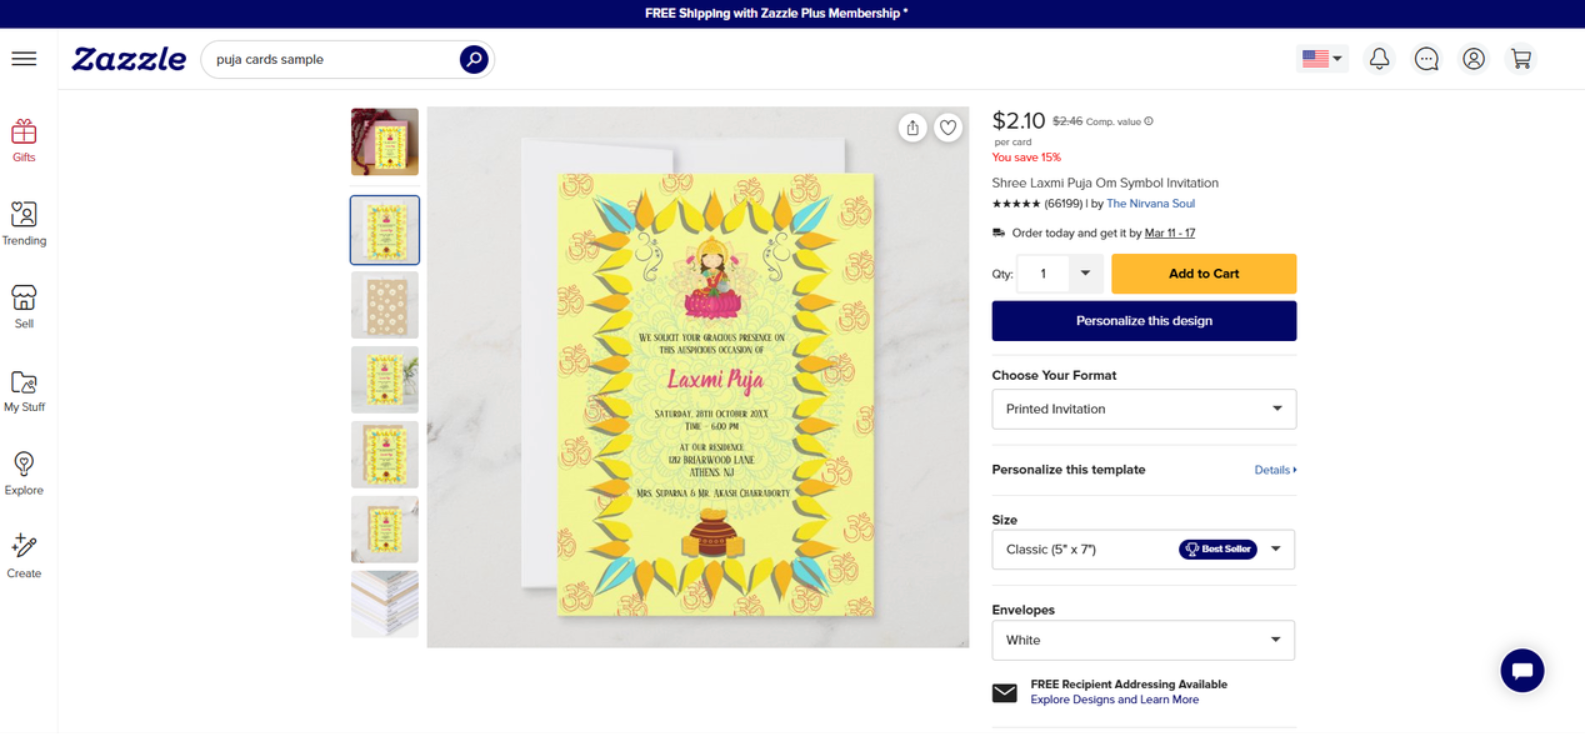The width and height of the screenshot is (1585, 734).
Task: Click Personalize this design
Action: [x=1143, y=321]
